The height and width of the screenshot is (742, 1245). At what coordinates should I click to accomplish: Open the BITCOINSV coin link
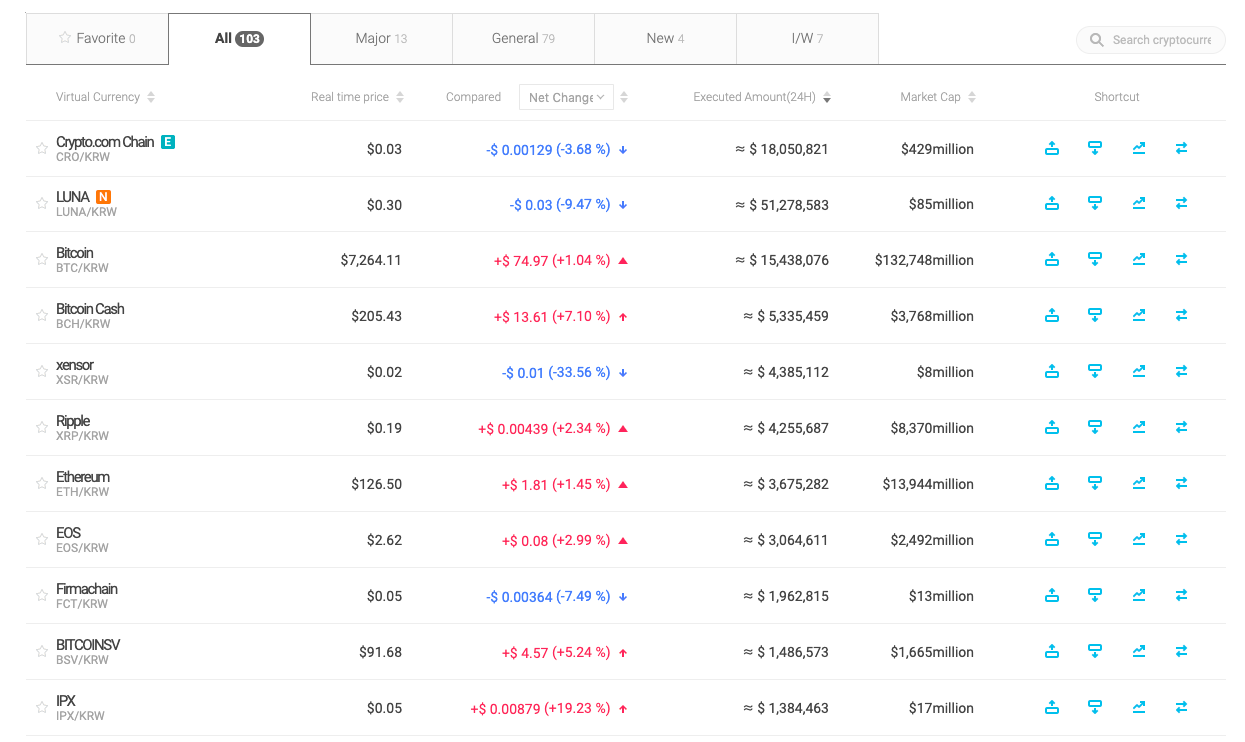click(88, 645)
